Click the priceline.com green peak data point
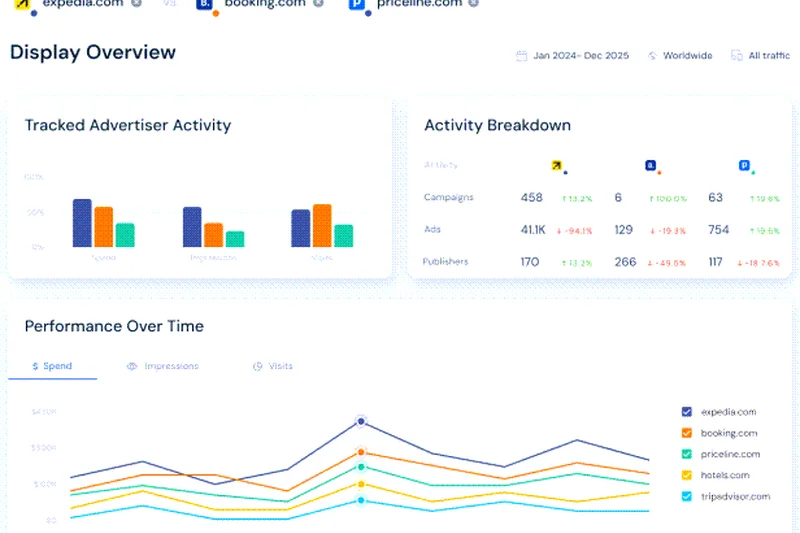This screenshot has height=533, width=800. pos(361,467)
